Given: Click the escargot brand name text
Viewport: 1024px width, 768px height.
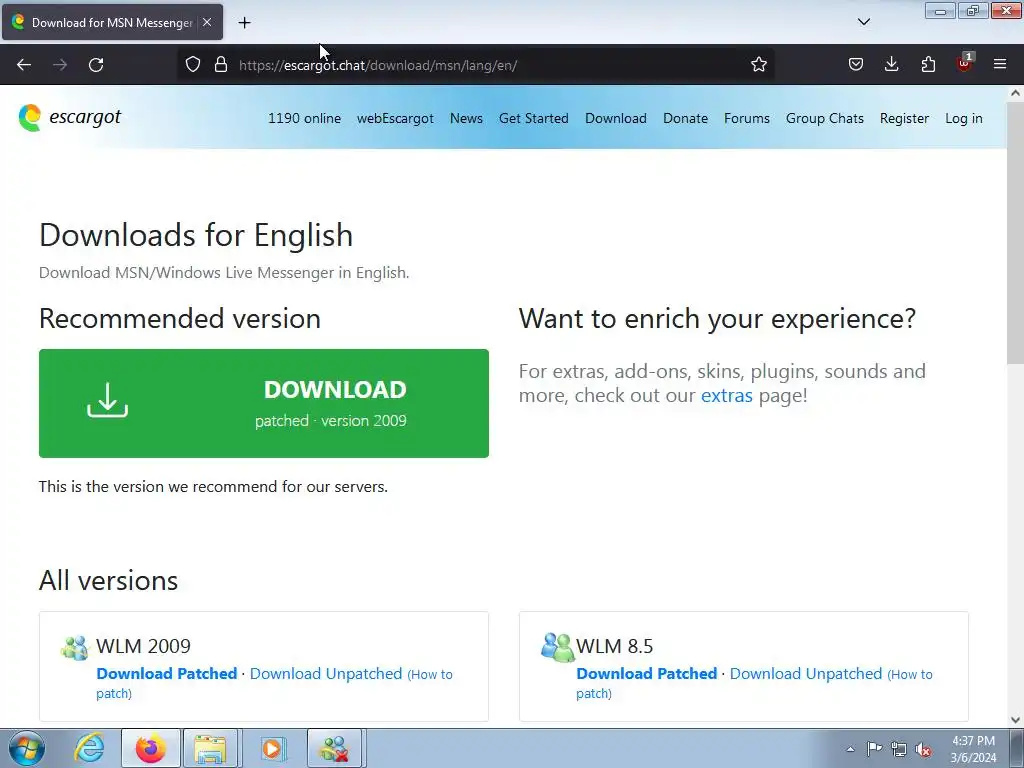Looking at the screenshot, I should [85, 117].
